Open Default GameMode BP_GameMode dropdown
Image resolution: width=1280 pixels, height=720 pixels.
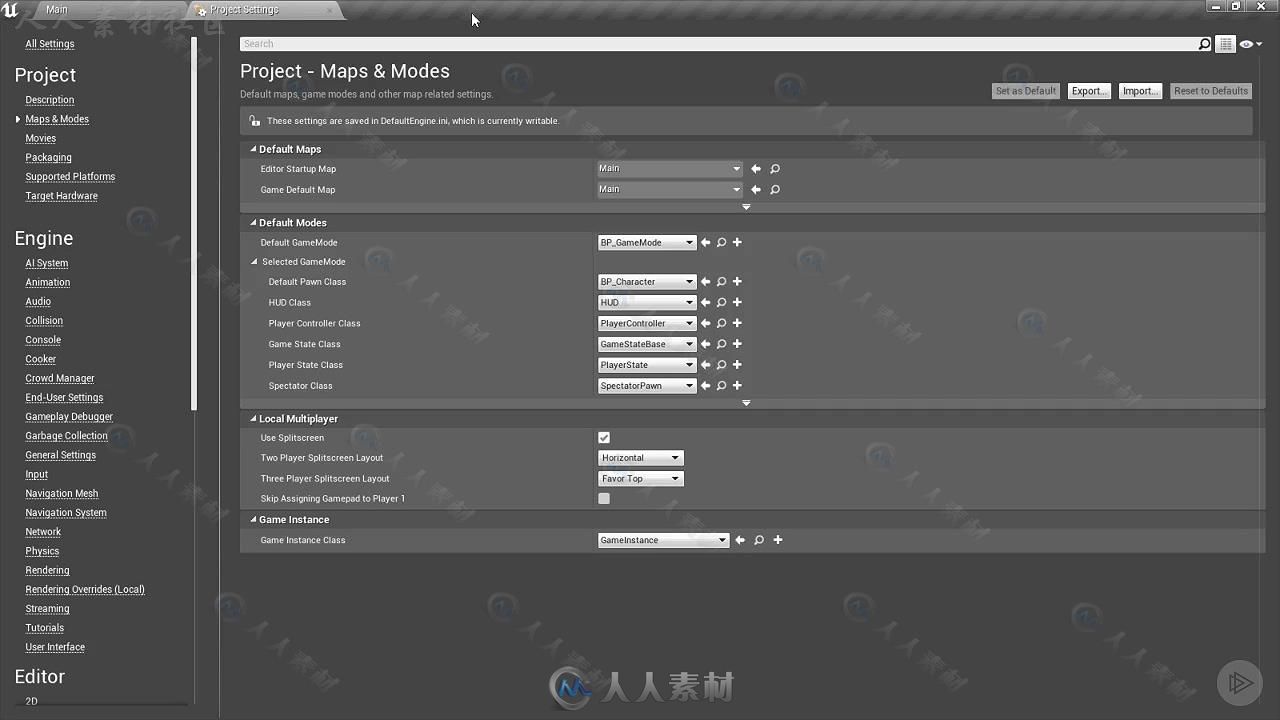[x=647, y=243]
